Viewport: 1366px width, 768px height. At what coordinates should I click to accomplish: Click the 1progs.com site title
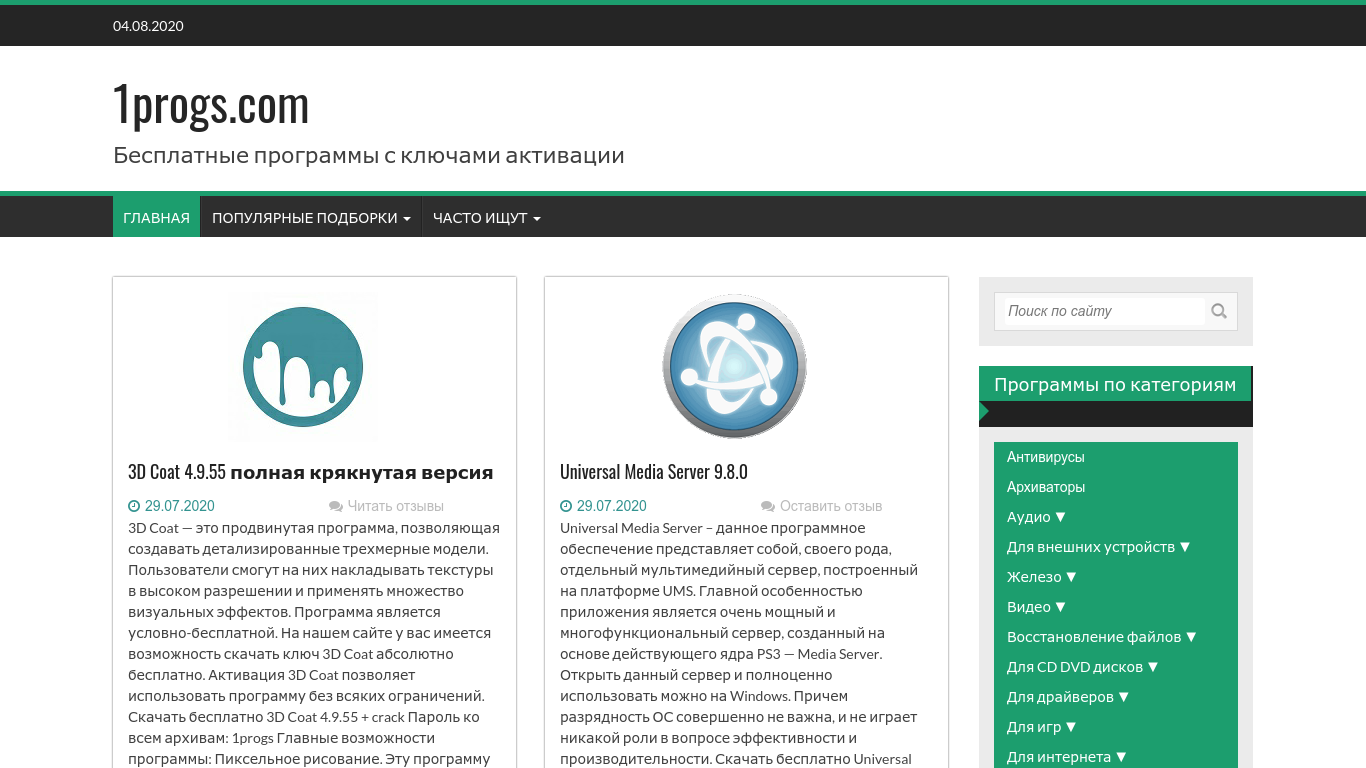[x=211, y=104]
